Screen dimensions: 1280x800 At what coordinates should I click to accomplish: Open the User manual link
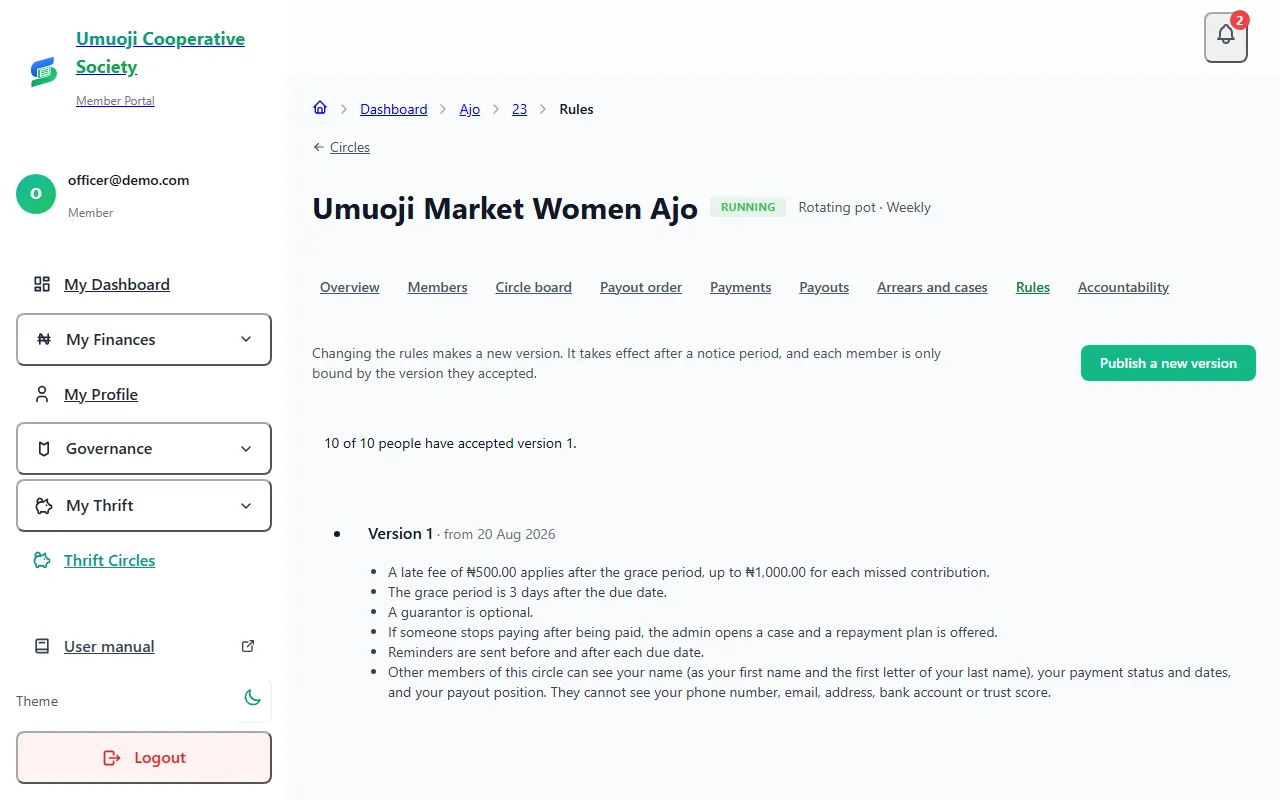[x=109, y=646]
